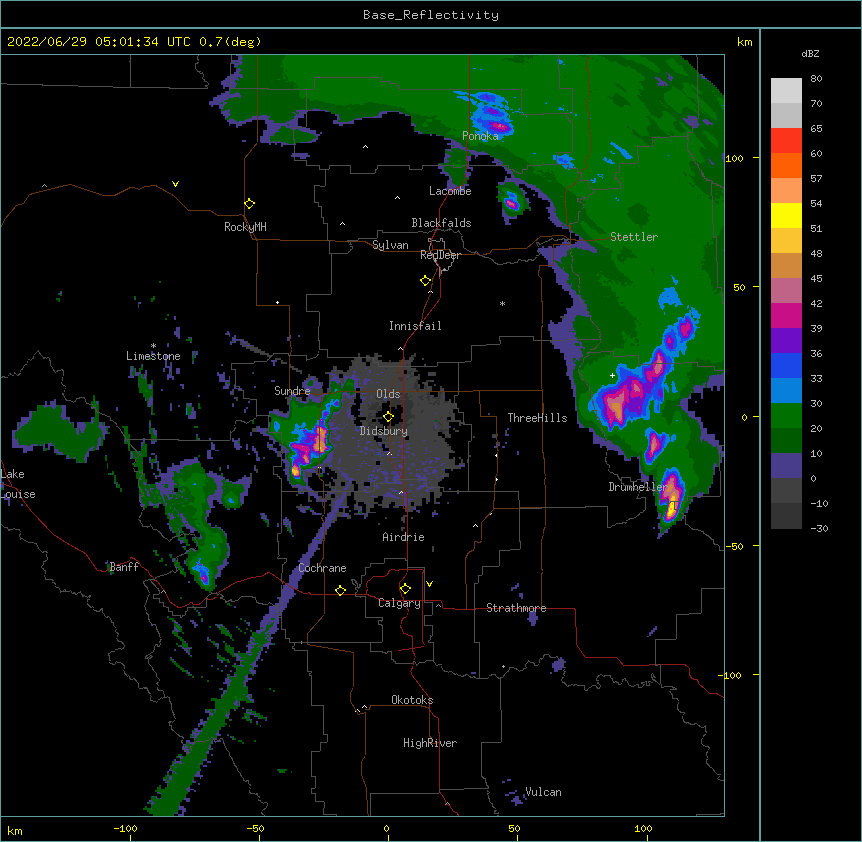
Task: Click the yellow diamond marker below Cochrane
Action: 340,590
